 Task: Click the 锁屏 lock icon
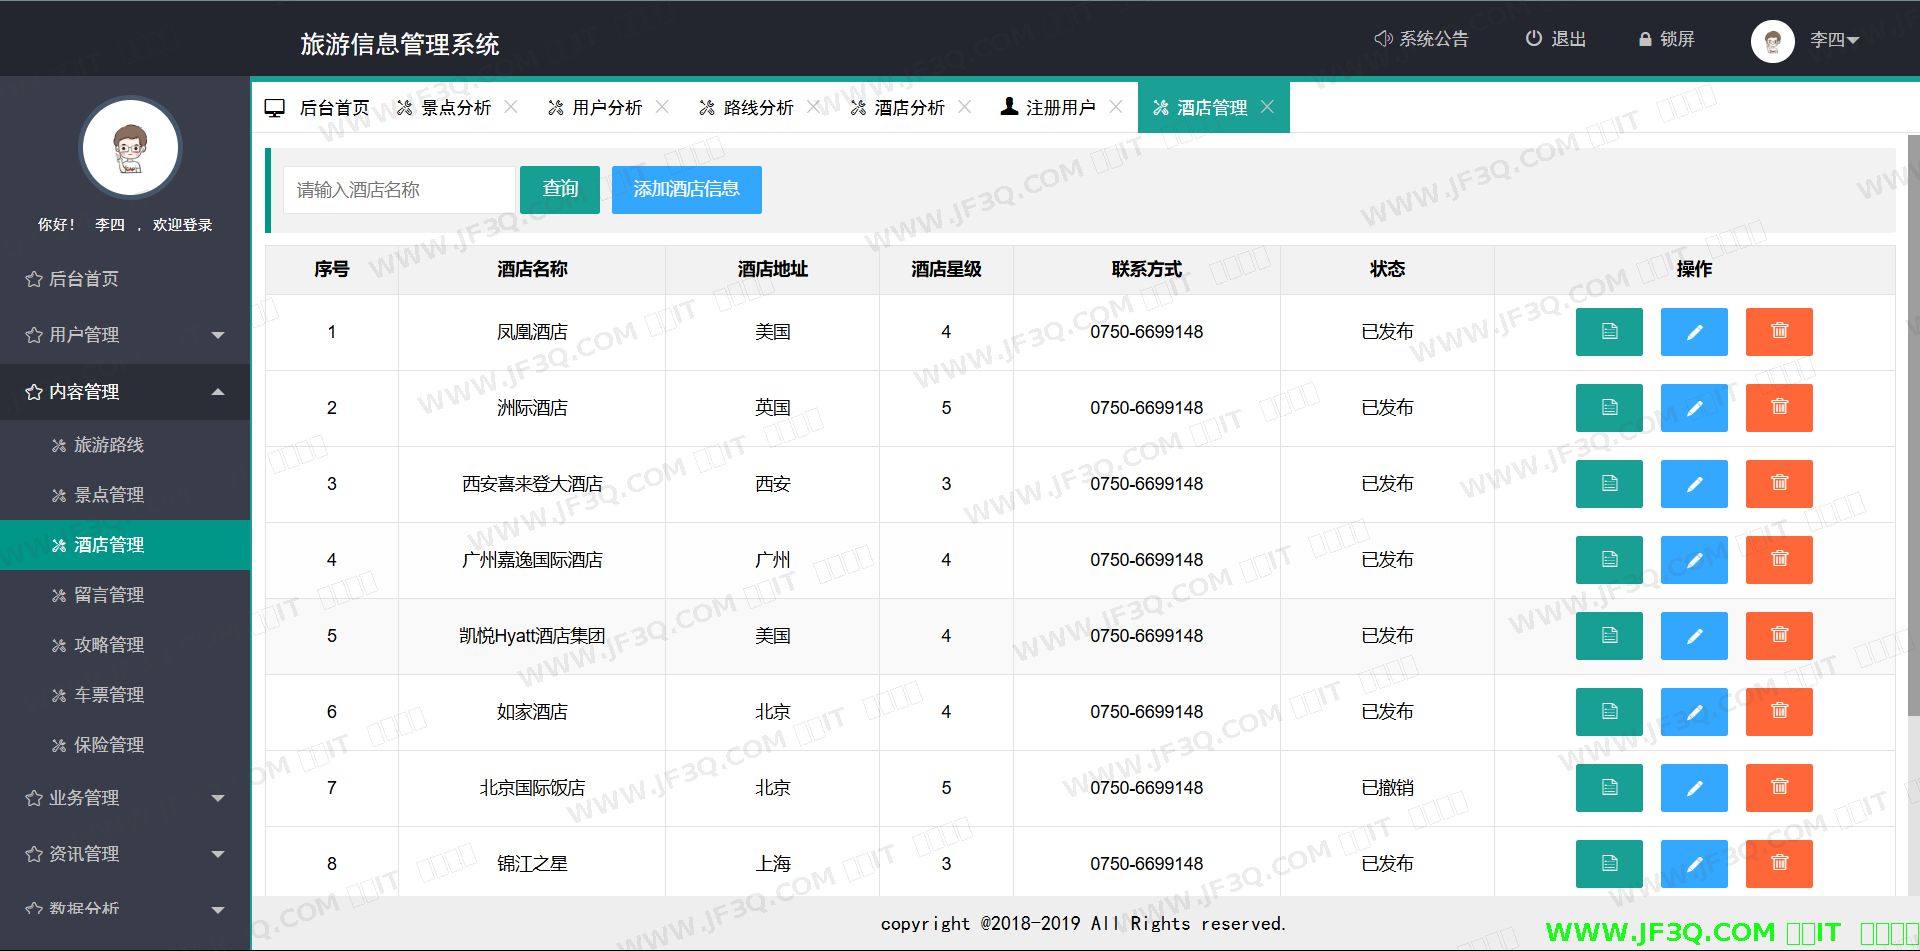[x=1644, y=40]
